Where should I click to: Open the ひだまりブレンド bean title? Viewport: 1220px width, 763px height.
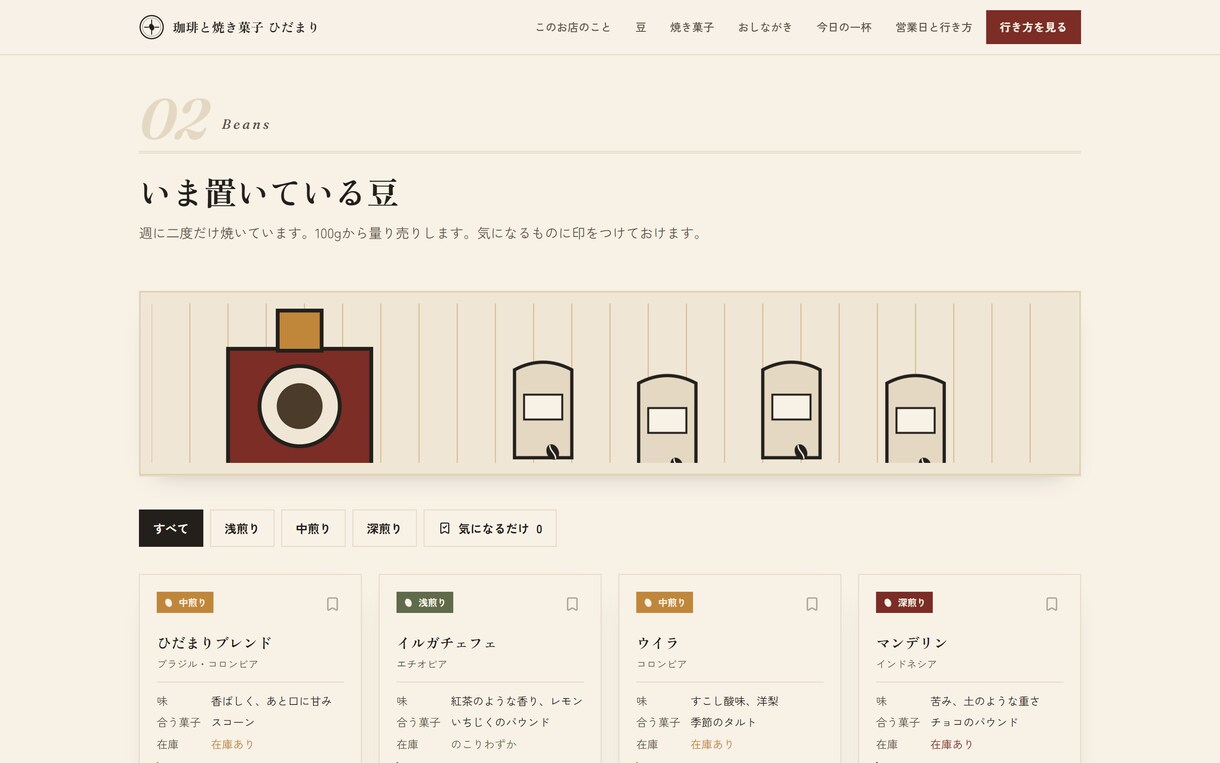coord(215,642)
